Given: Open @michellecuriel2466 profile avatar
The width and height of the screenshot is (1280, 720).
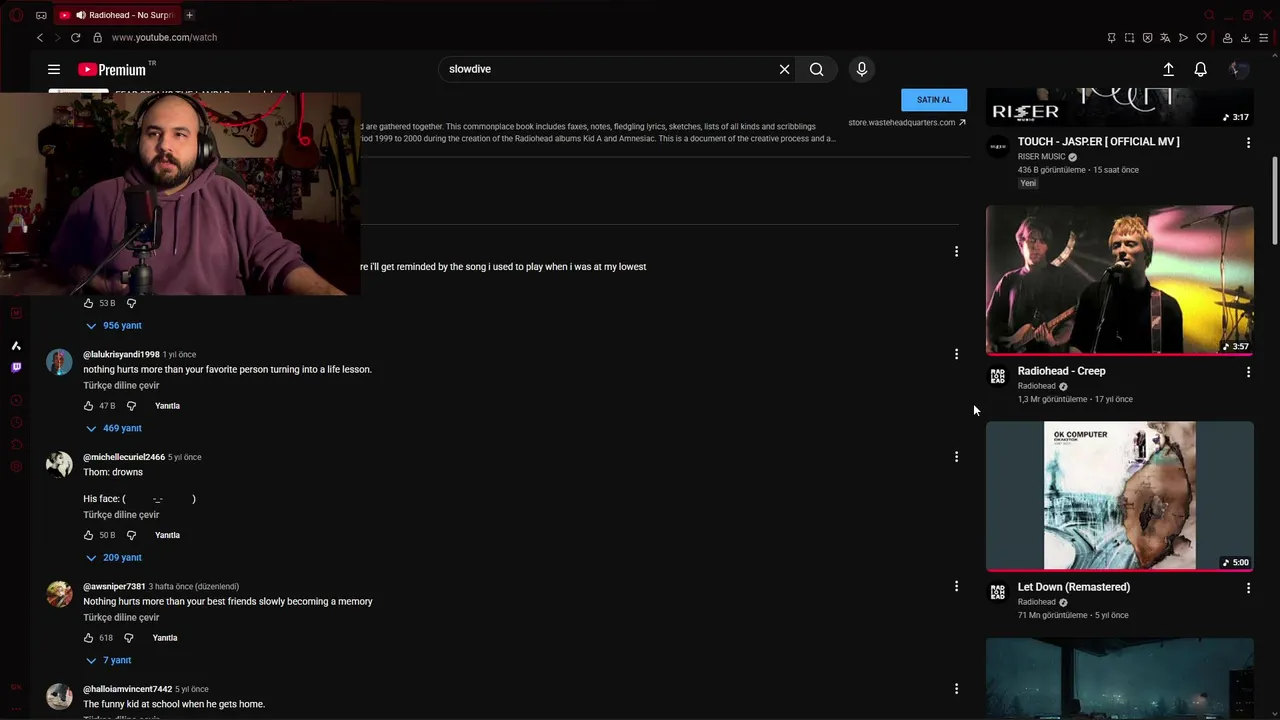Looking at the screenshot, I should tap(59, 464).
